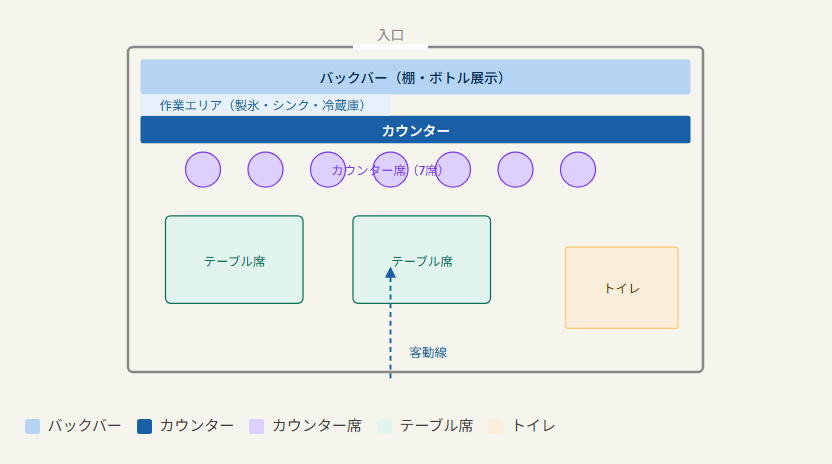Click the second counter seat circle from left
832x464 pixels.
pos(265,169)
